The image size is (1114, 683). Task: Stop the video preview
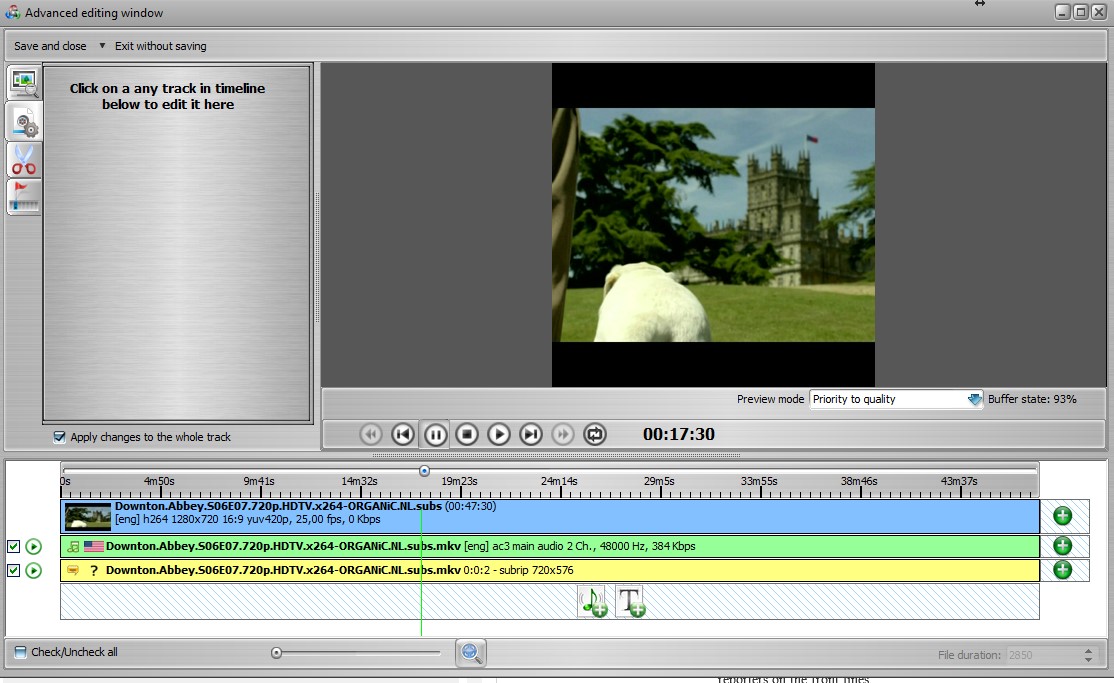tap(467, 434)
